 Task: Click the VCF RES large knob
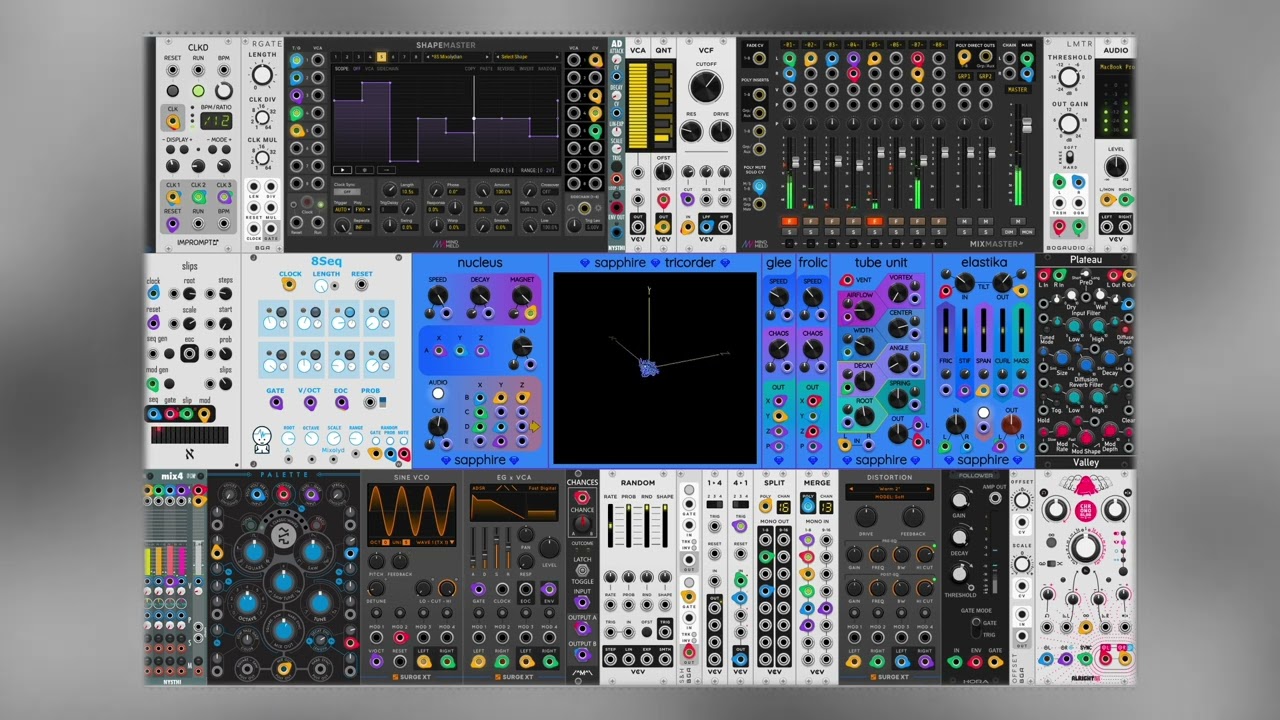(691, 131)
